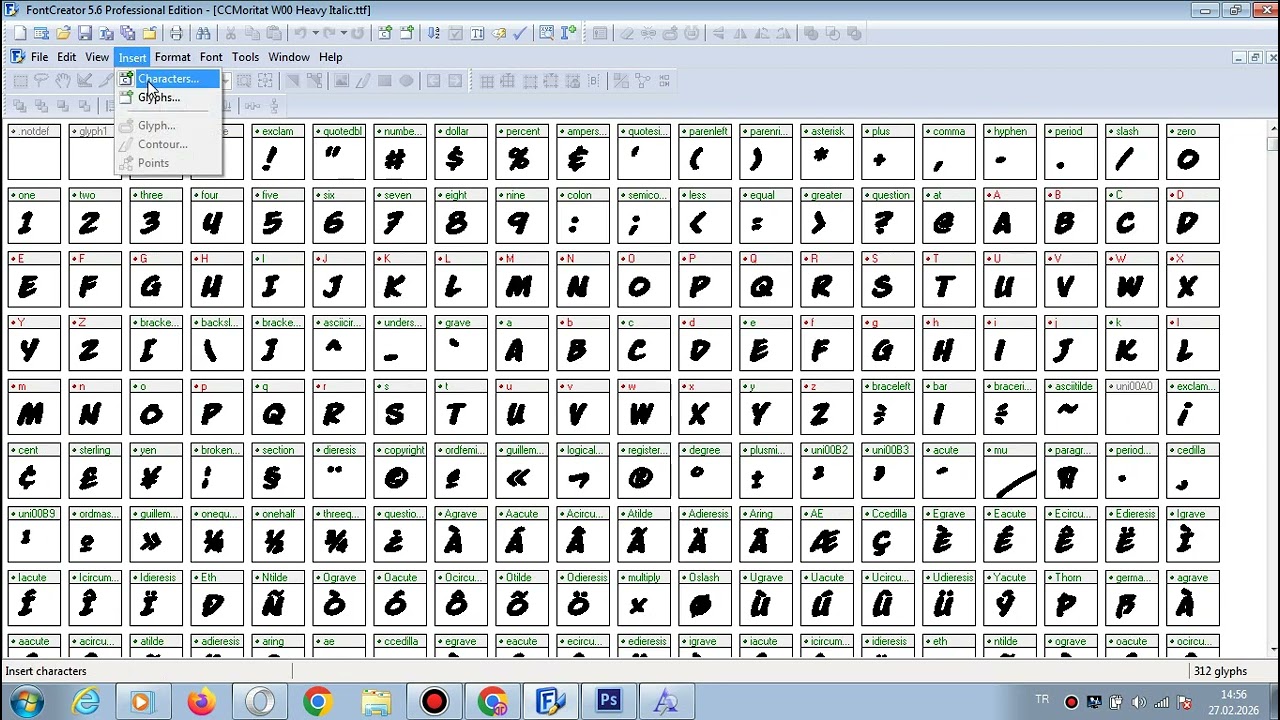Choose Glyphs... from Insert menu
Screen dimensions: 1280x720
point(168,97)
